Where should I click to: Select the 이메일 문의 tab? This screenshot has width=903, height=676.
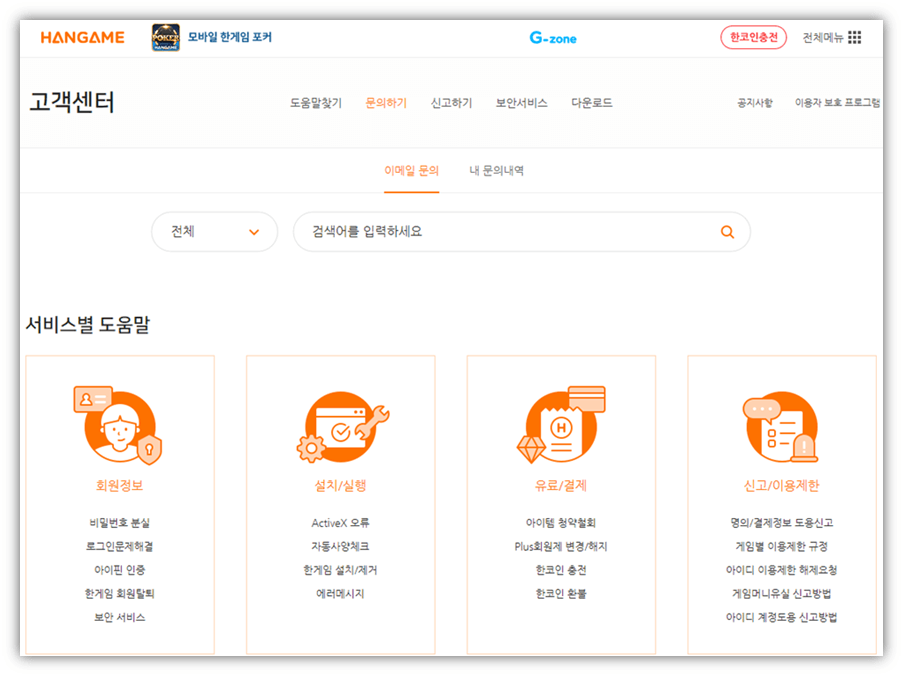[x=411, y=169]
